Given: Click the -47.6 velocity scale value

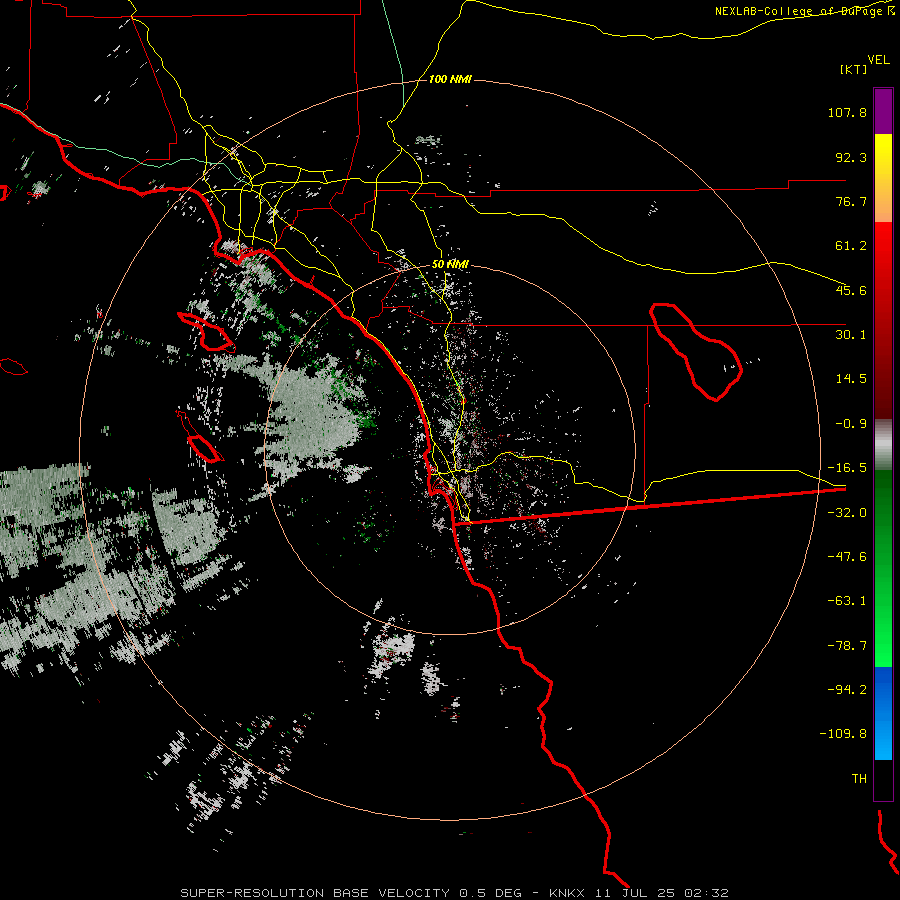Looking at the screenshot, I should [x=847, y=557].
